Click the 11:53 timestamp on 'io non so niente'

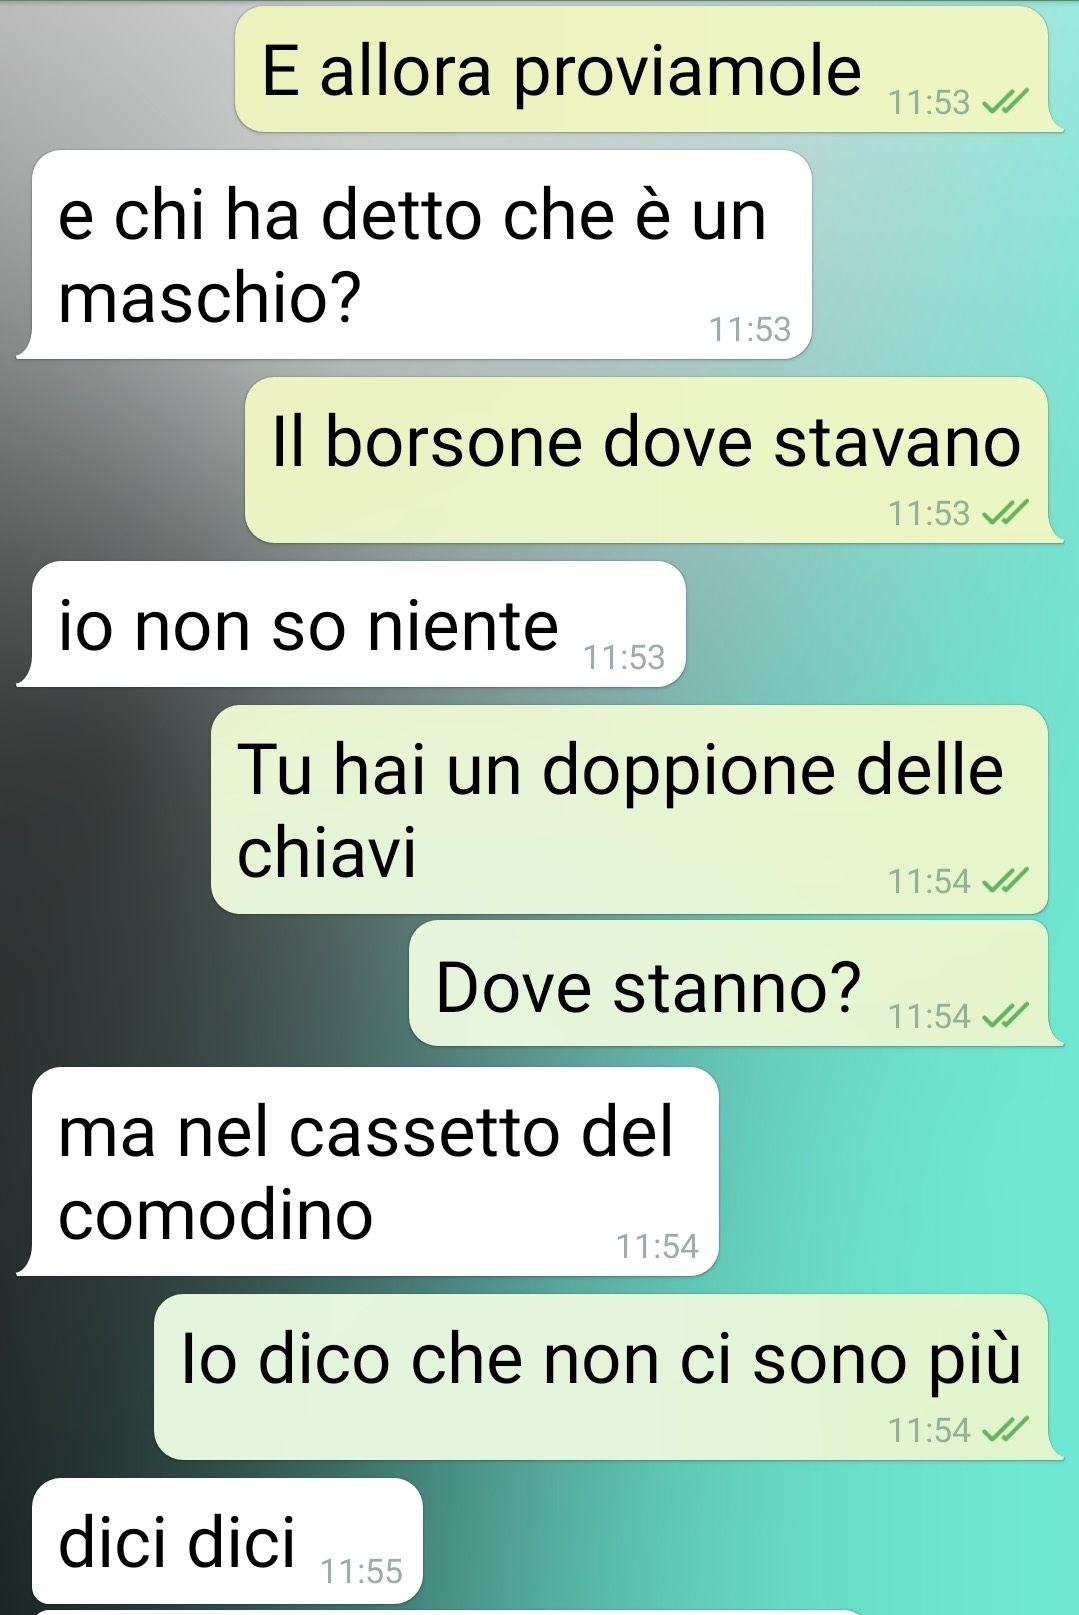(x=624, y=657)
